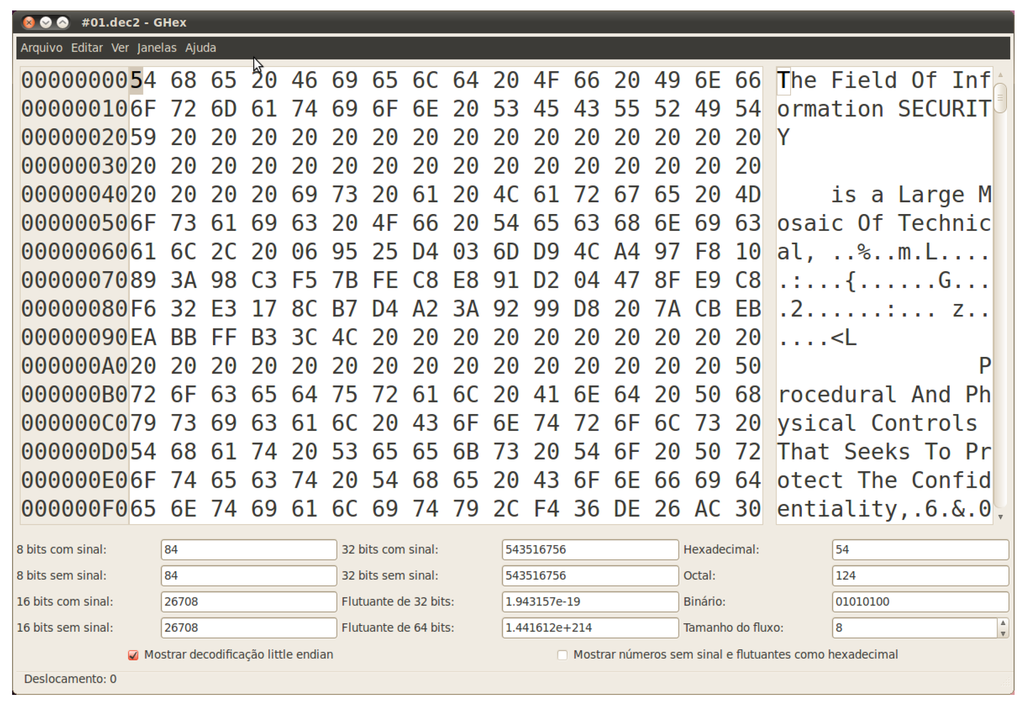The width and height of the screenshot is (1024, 709).
Task: Click the hex view vertical scrollbar
Action: [x=1000, y=300]
